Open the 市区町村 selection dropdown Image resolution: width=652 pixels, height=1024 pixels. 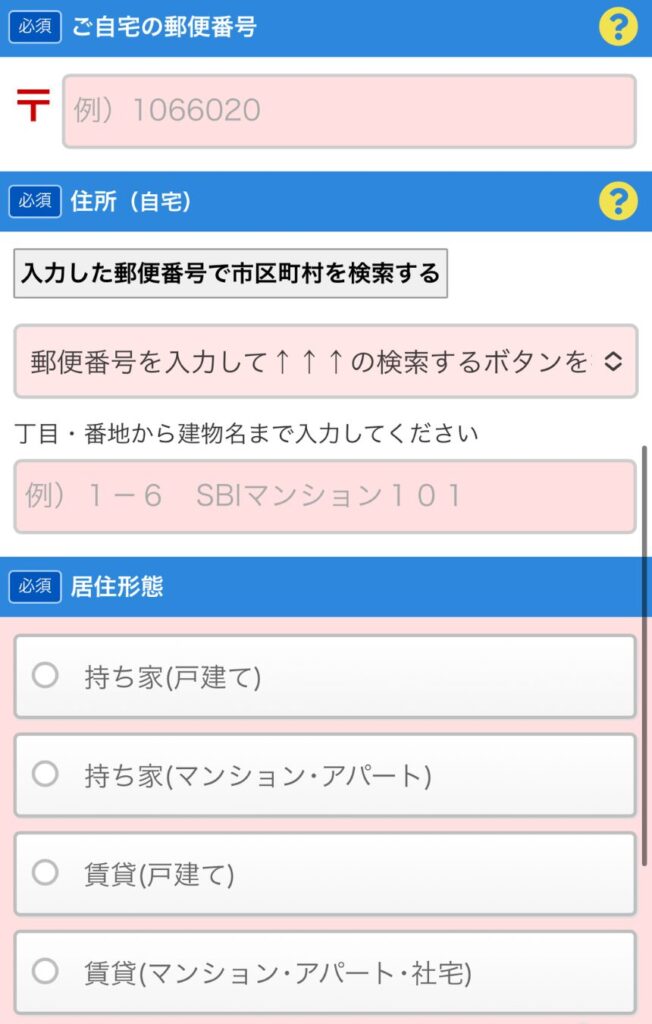click(325, 361)
